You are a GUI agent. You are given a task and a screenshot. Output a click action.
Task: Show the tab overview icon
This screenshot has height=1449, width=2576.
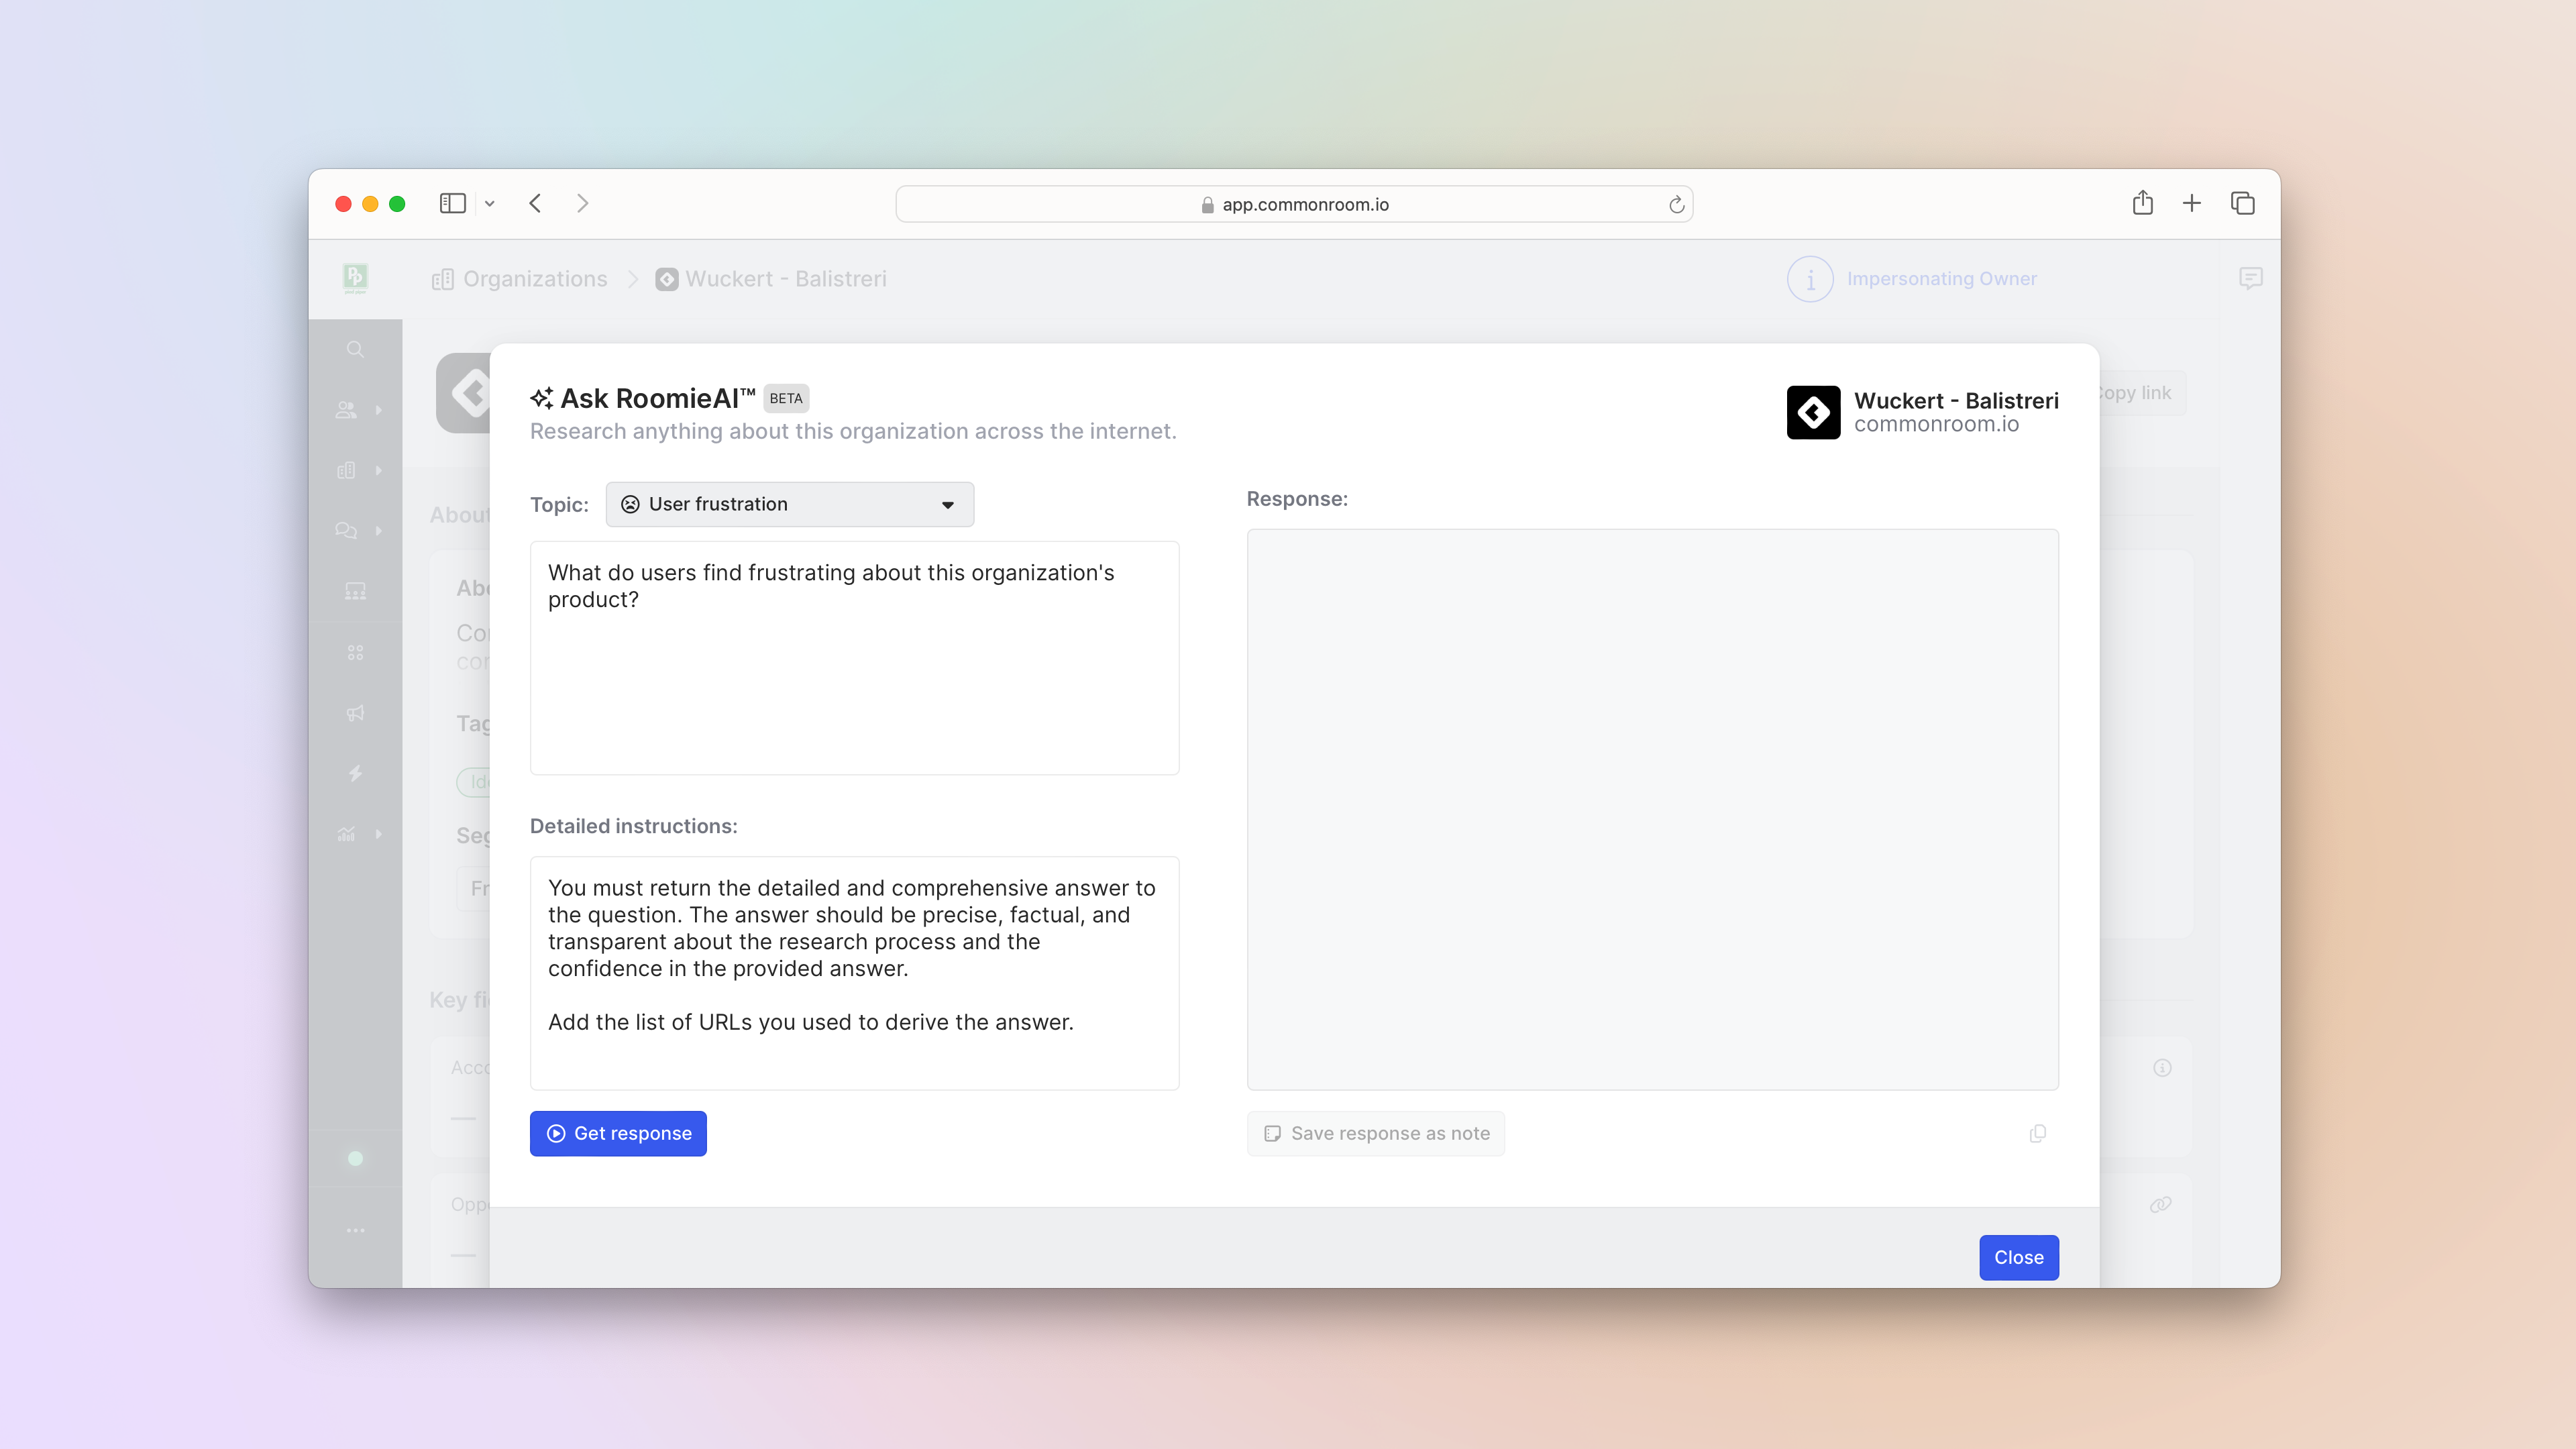coord(2243,204)
